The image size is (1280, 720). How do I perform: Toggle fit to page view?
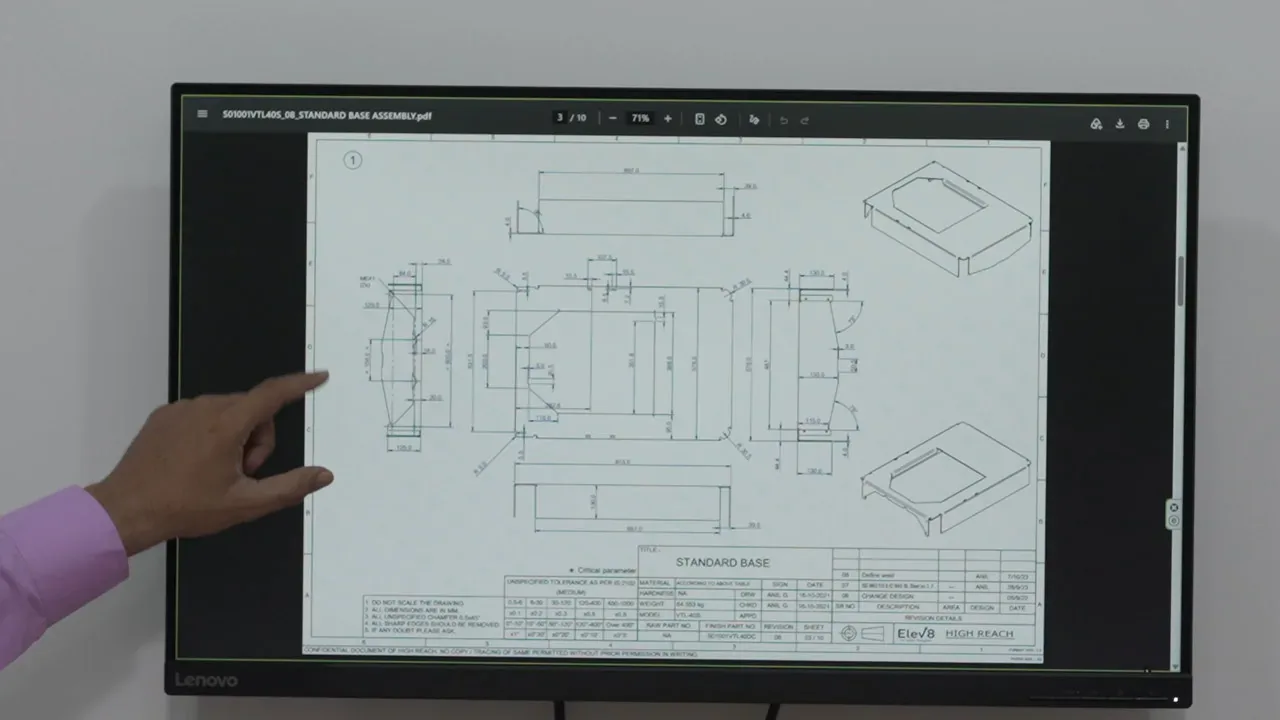699,119
